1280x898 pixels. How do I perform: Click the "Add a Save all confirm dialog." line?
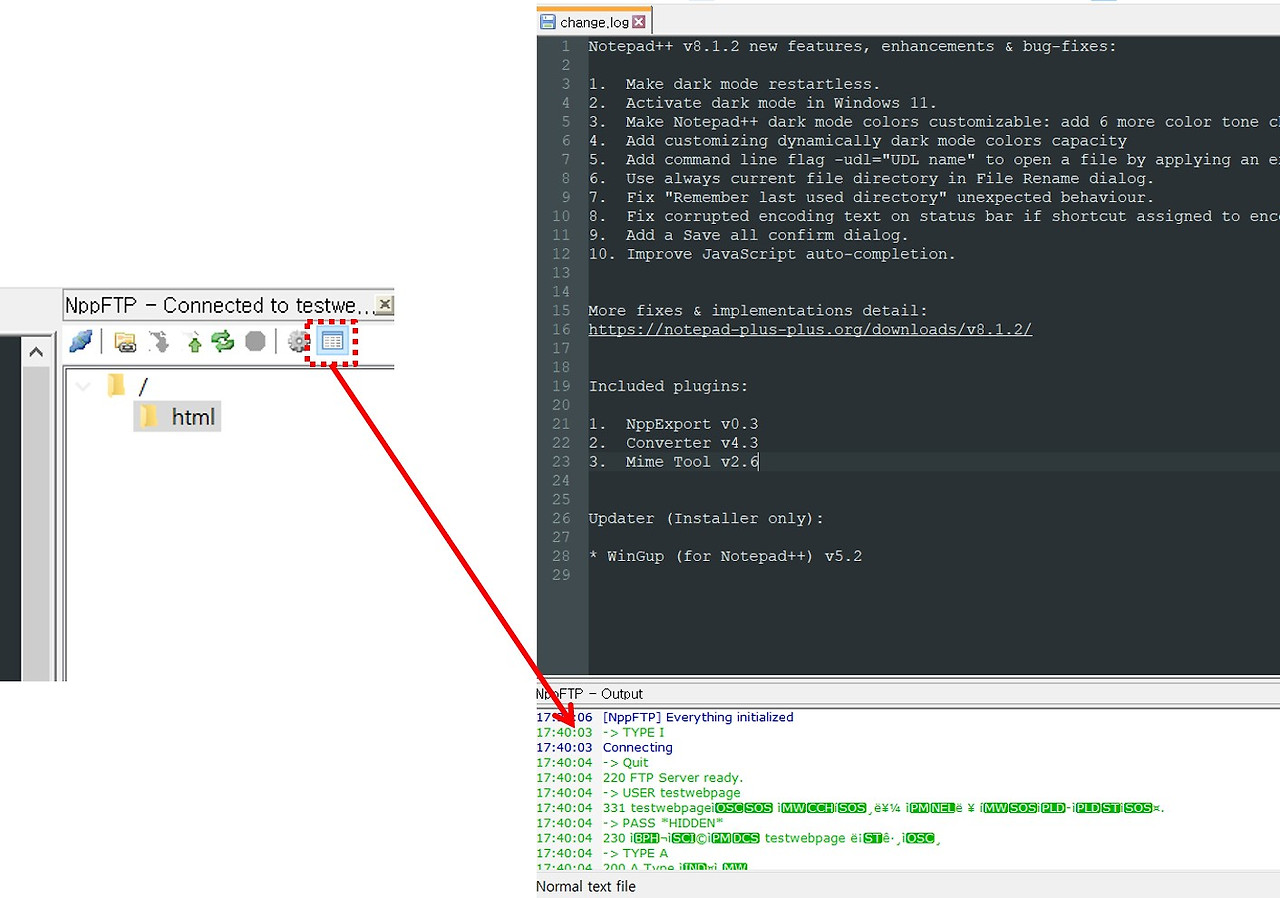748,236
